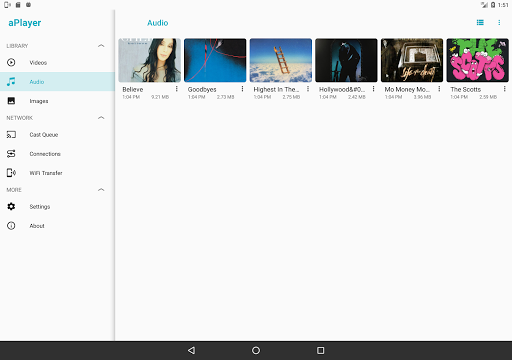Viewport: 512px width, 360px height.
Task: Click the 9.21 MB size label
Action: [x=160, y=97]
